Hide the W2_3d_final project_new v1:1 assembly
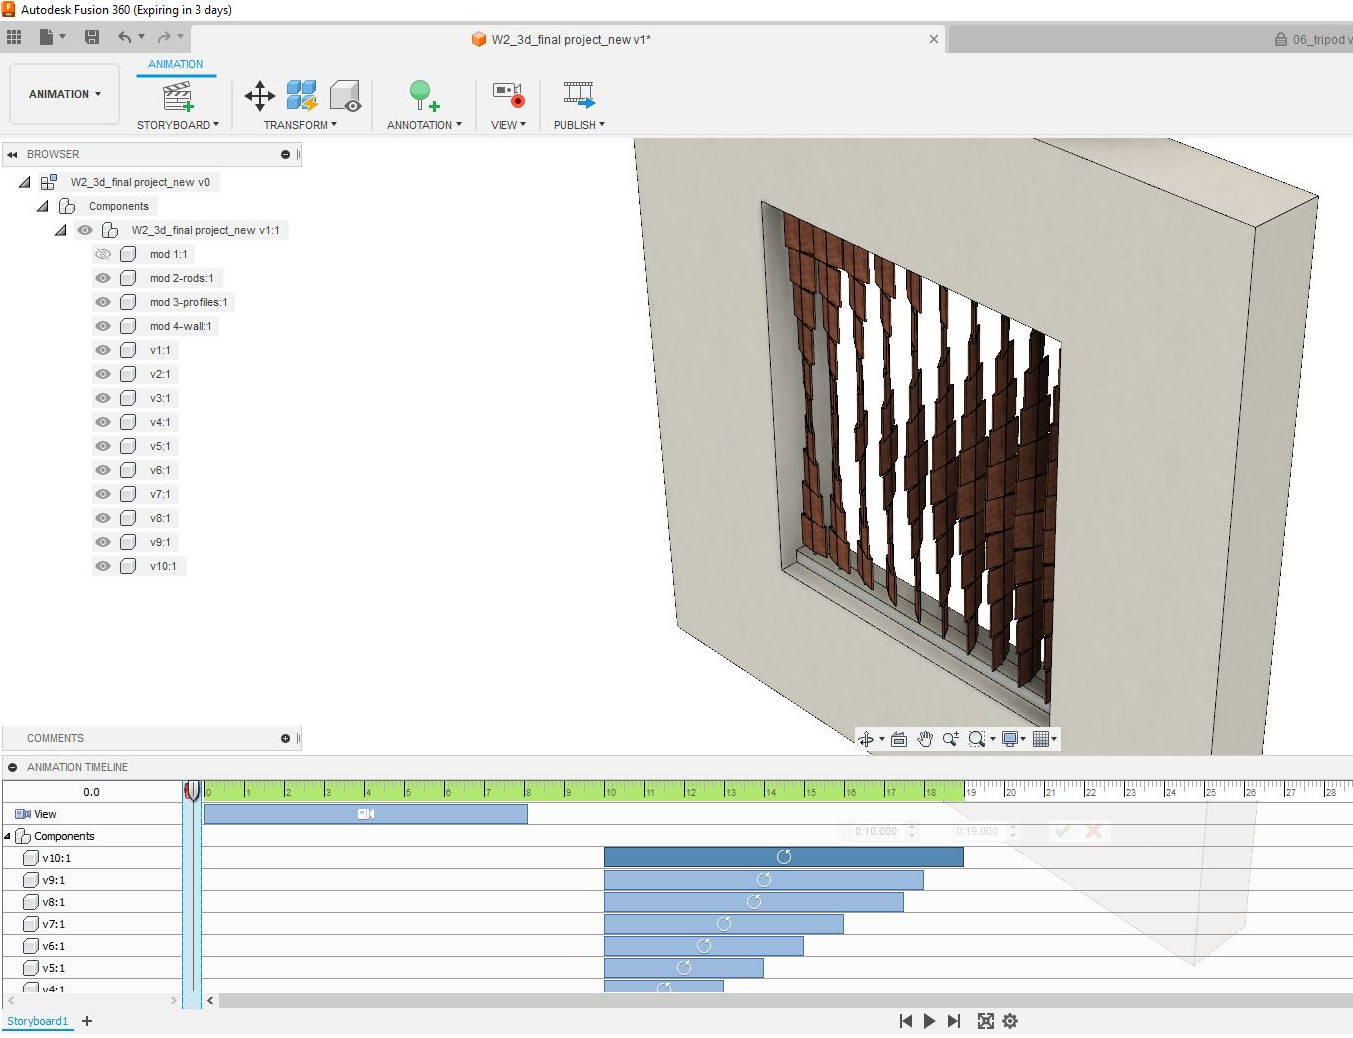 coord(85,230)
